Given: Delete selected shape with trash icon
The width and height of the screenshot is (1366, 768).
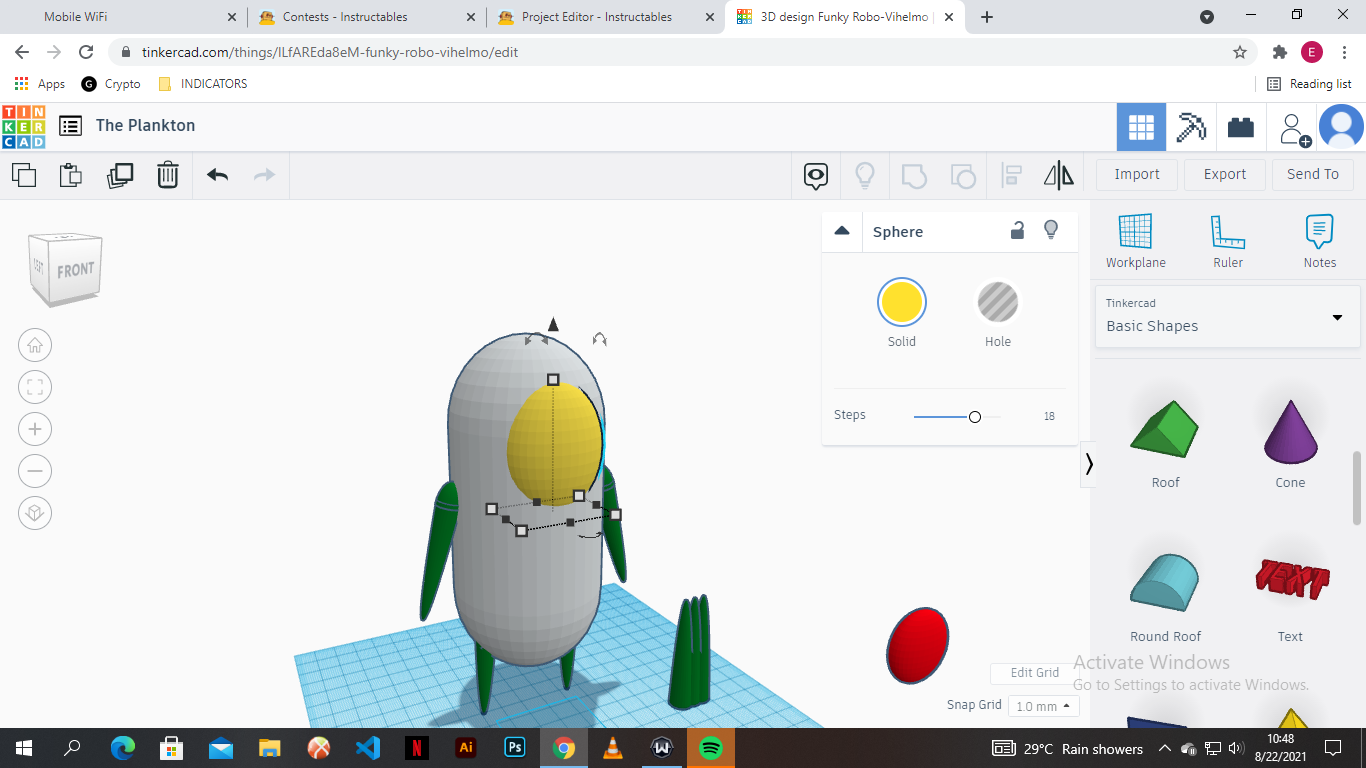Looking at the screenshot, I should click(168, 175).
